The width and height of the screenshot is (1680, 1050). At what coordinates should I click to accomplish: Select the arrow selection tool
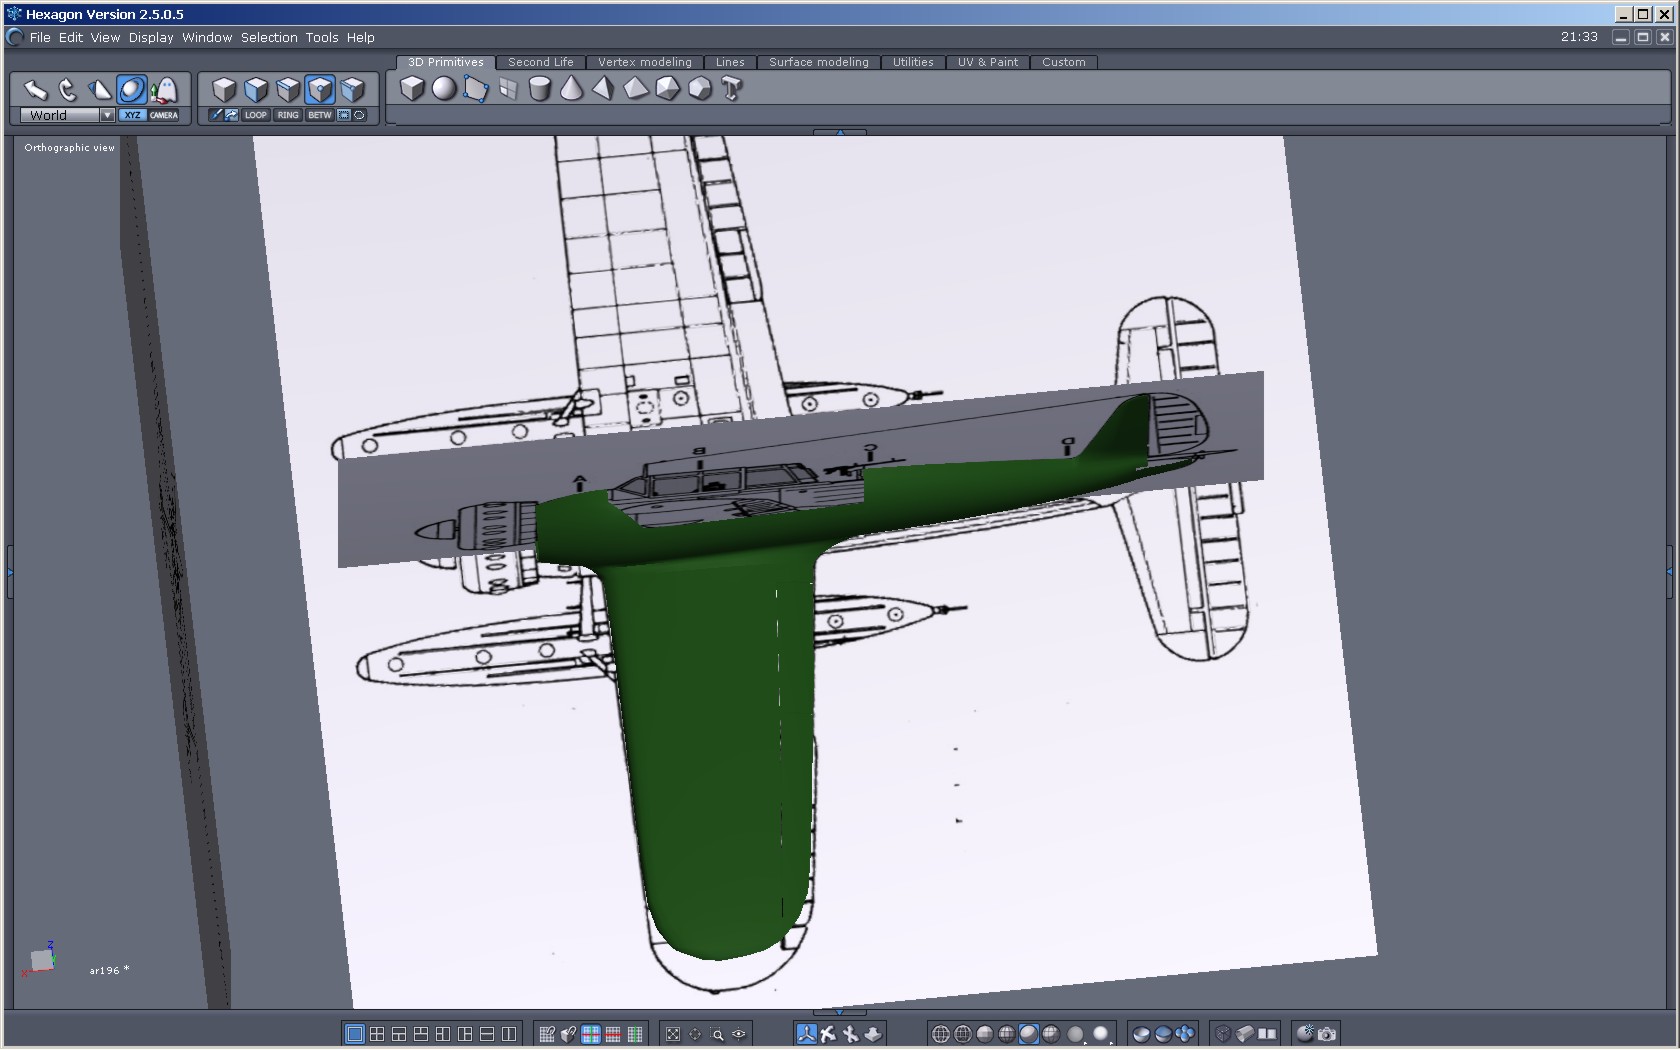35,90
